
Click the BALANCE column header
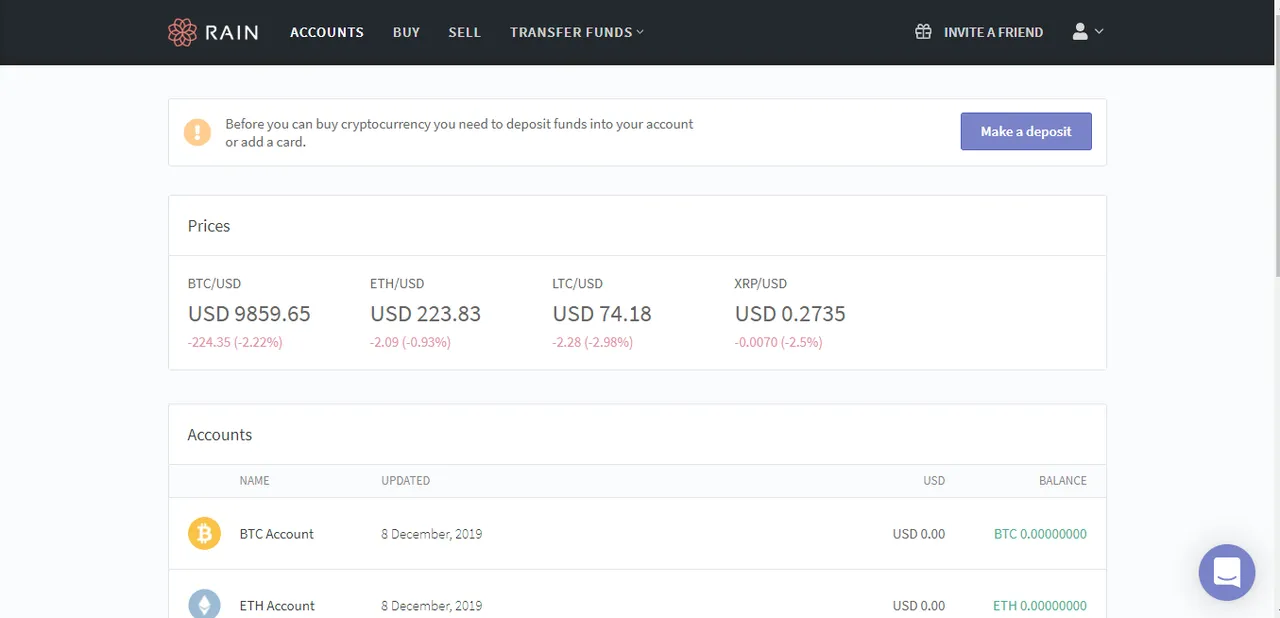[1063, 481]
